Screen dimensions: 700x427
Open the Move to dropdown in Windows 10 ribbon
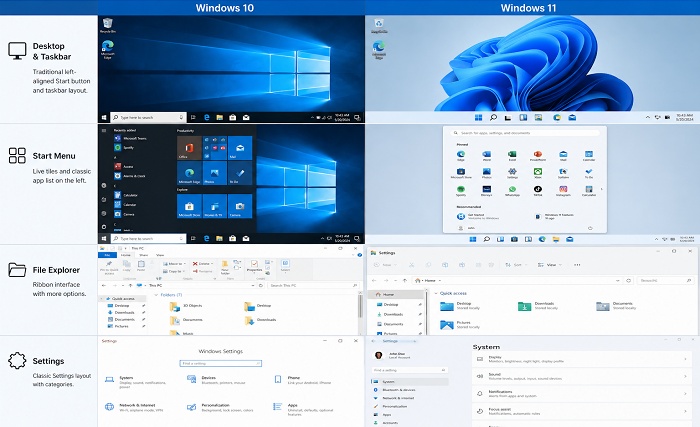(x=173, y=264)
